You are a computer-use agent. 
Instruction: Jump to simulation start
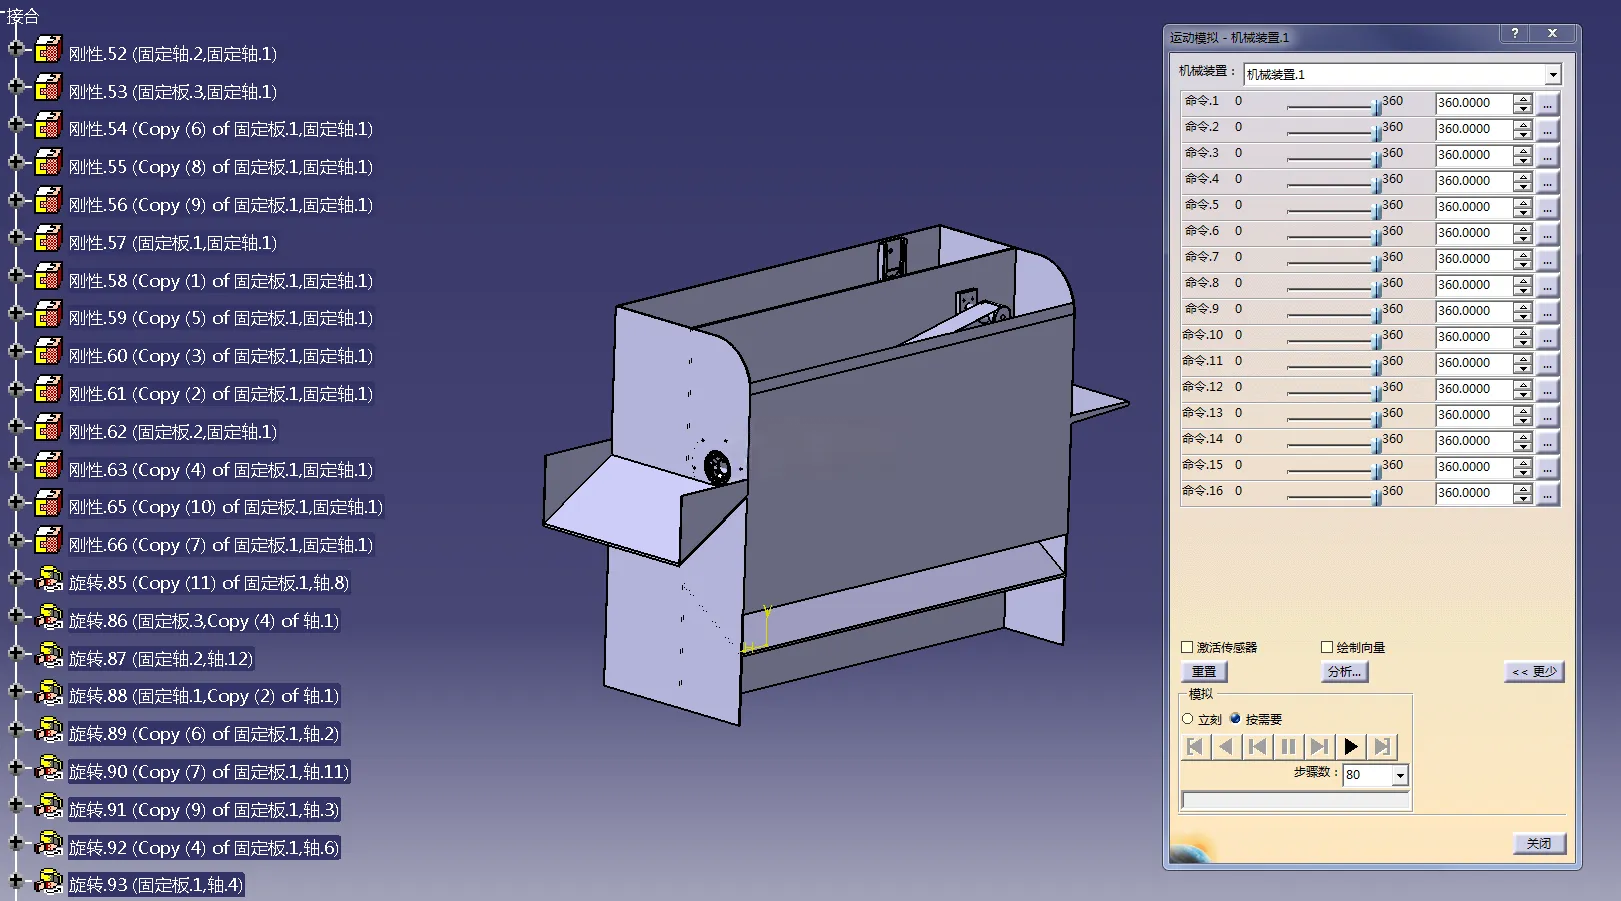click(x=1195, y=746)
